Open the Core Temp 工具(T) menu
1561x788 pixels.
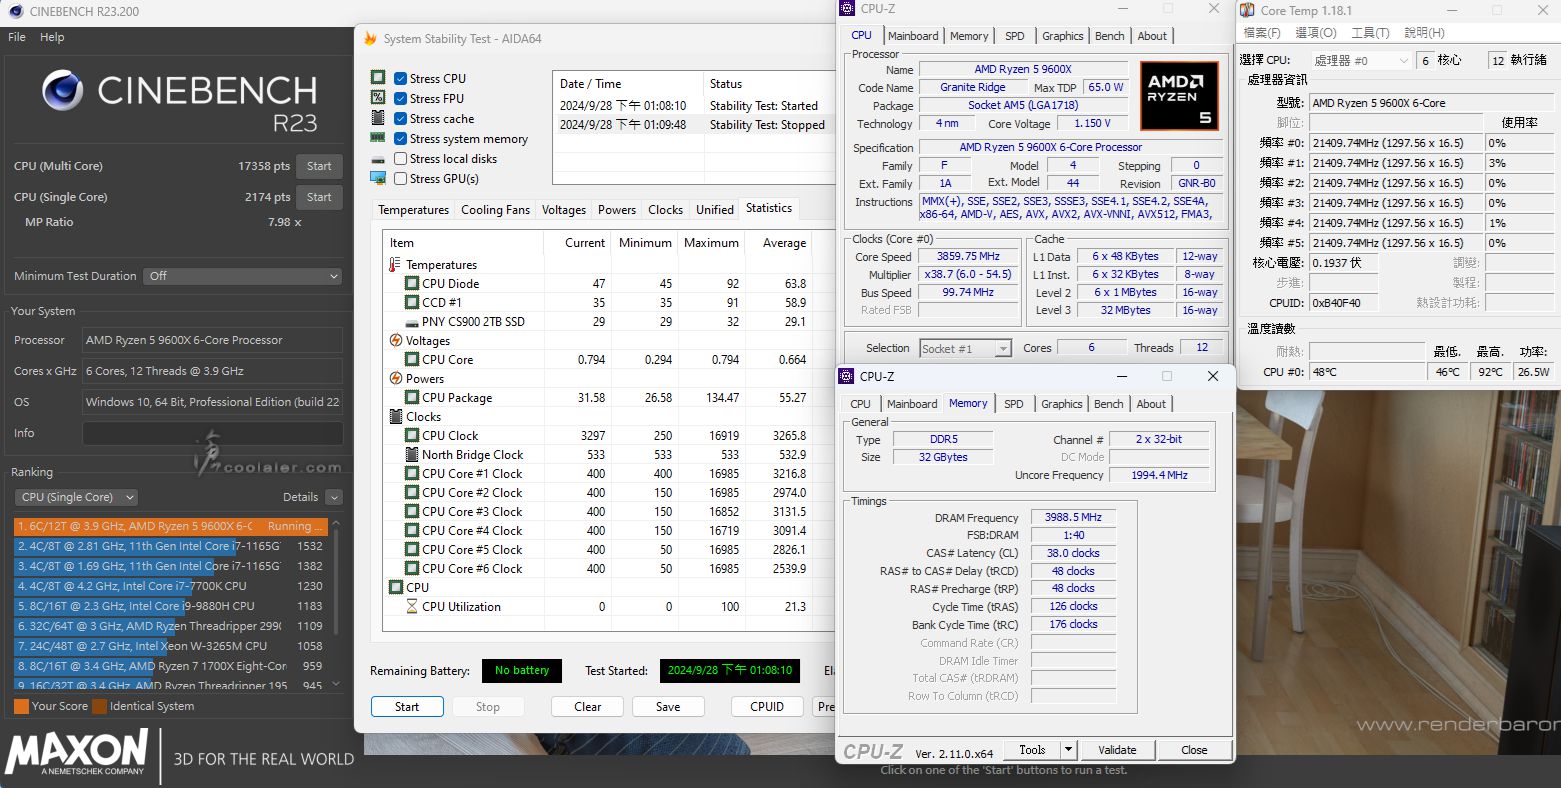coord(1370,33)
